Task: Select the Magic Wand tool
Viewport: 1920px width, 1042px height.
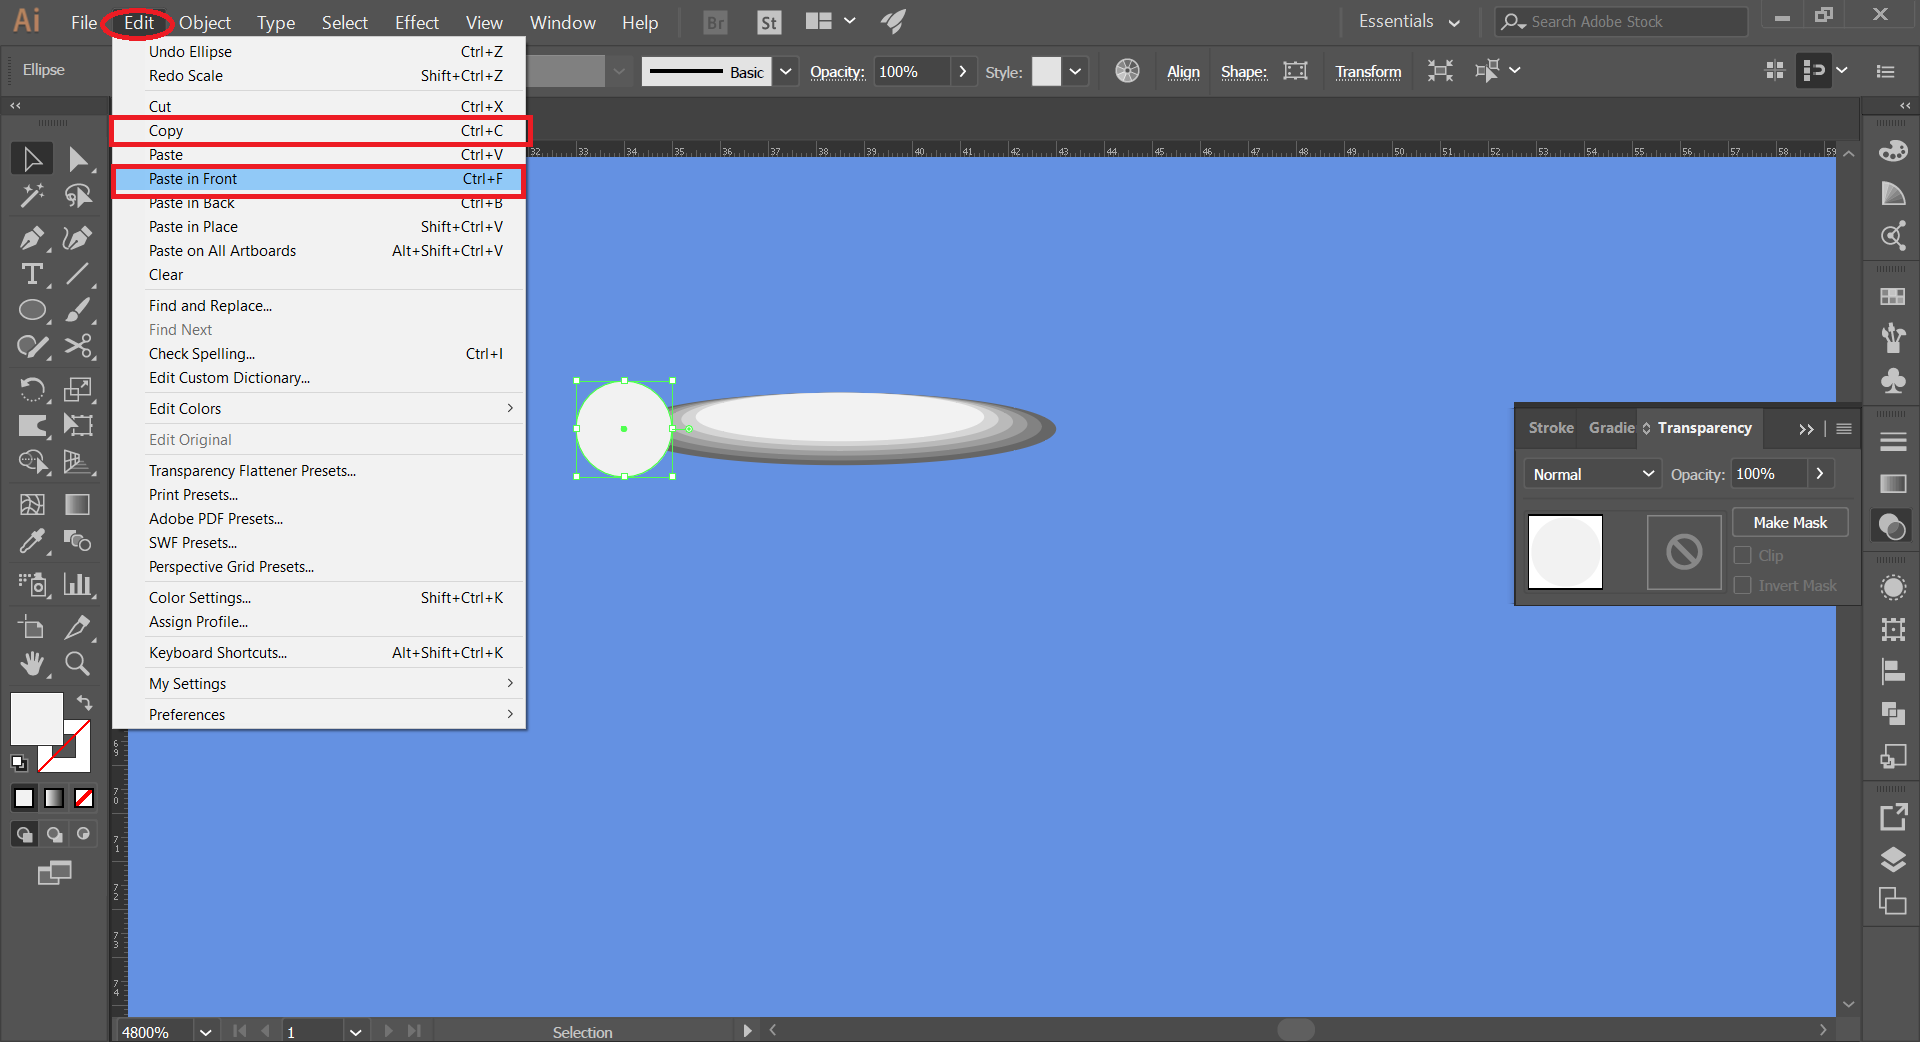Action: [32, 196]
